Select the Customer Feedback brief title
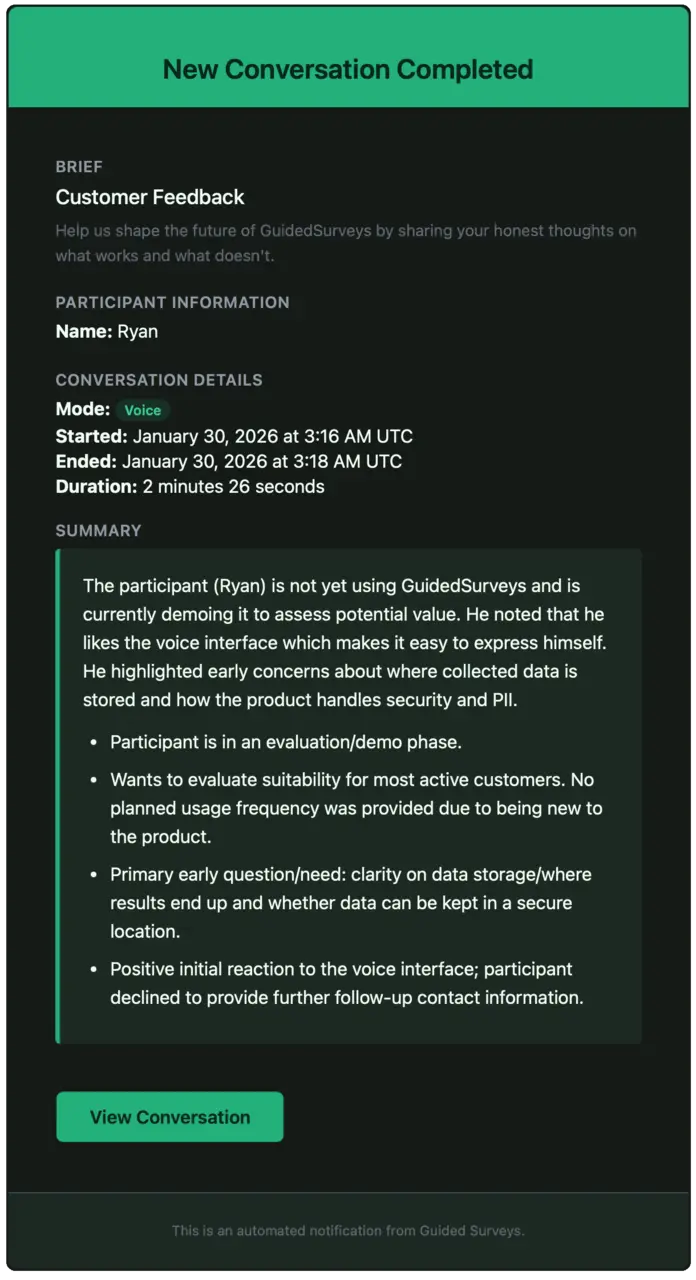The height and width of the screenshot is (1280, 696). (x=149, y=197)
